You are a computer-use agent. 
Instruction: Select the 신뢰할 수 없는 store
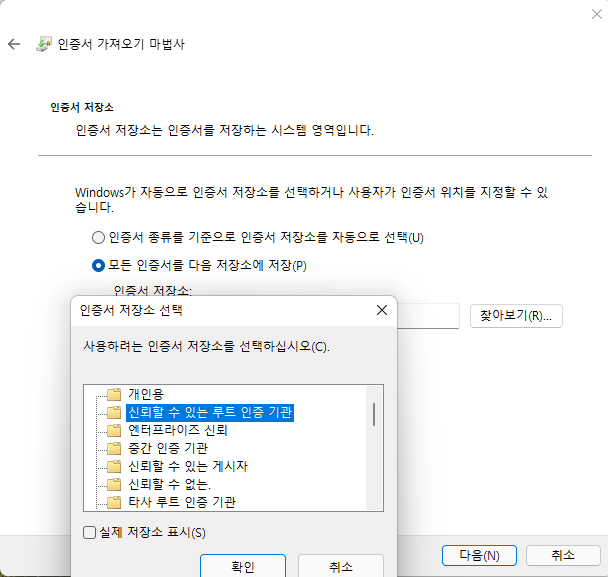tap(169, 484)
